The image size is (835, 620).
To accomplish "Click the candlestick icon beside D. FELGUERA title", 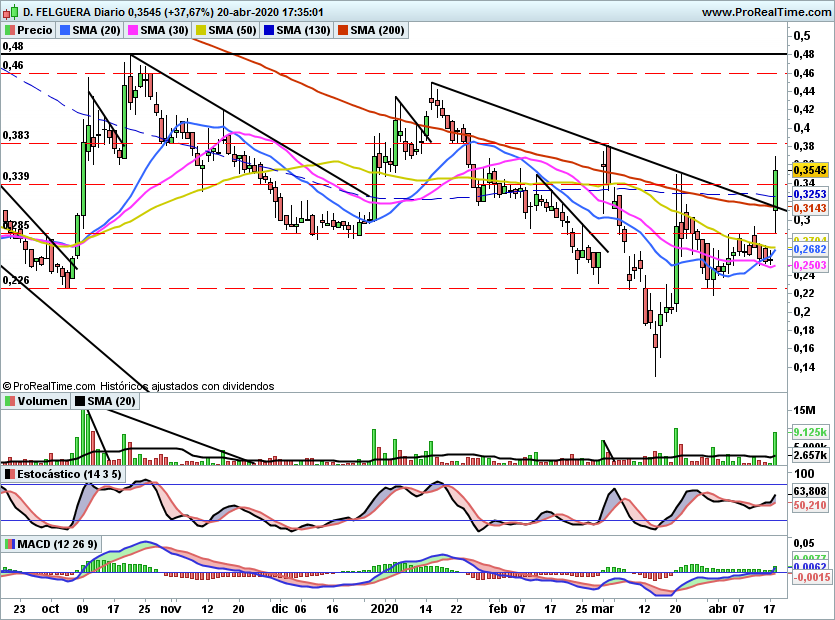I will (12, 11).
